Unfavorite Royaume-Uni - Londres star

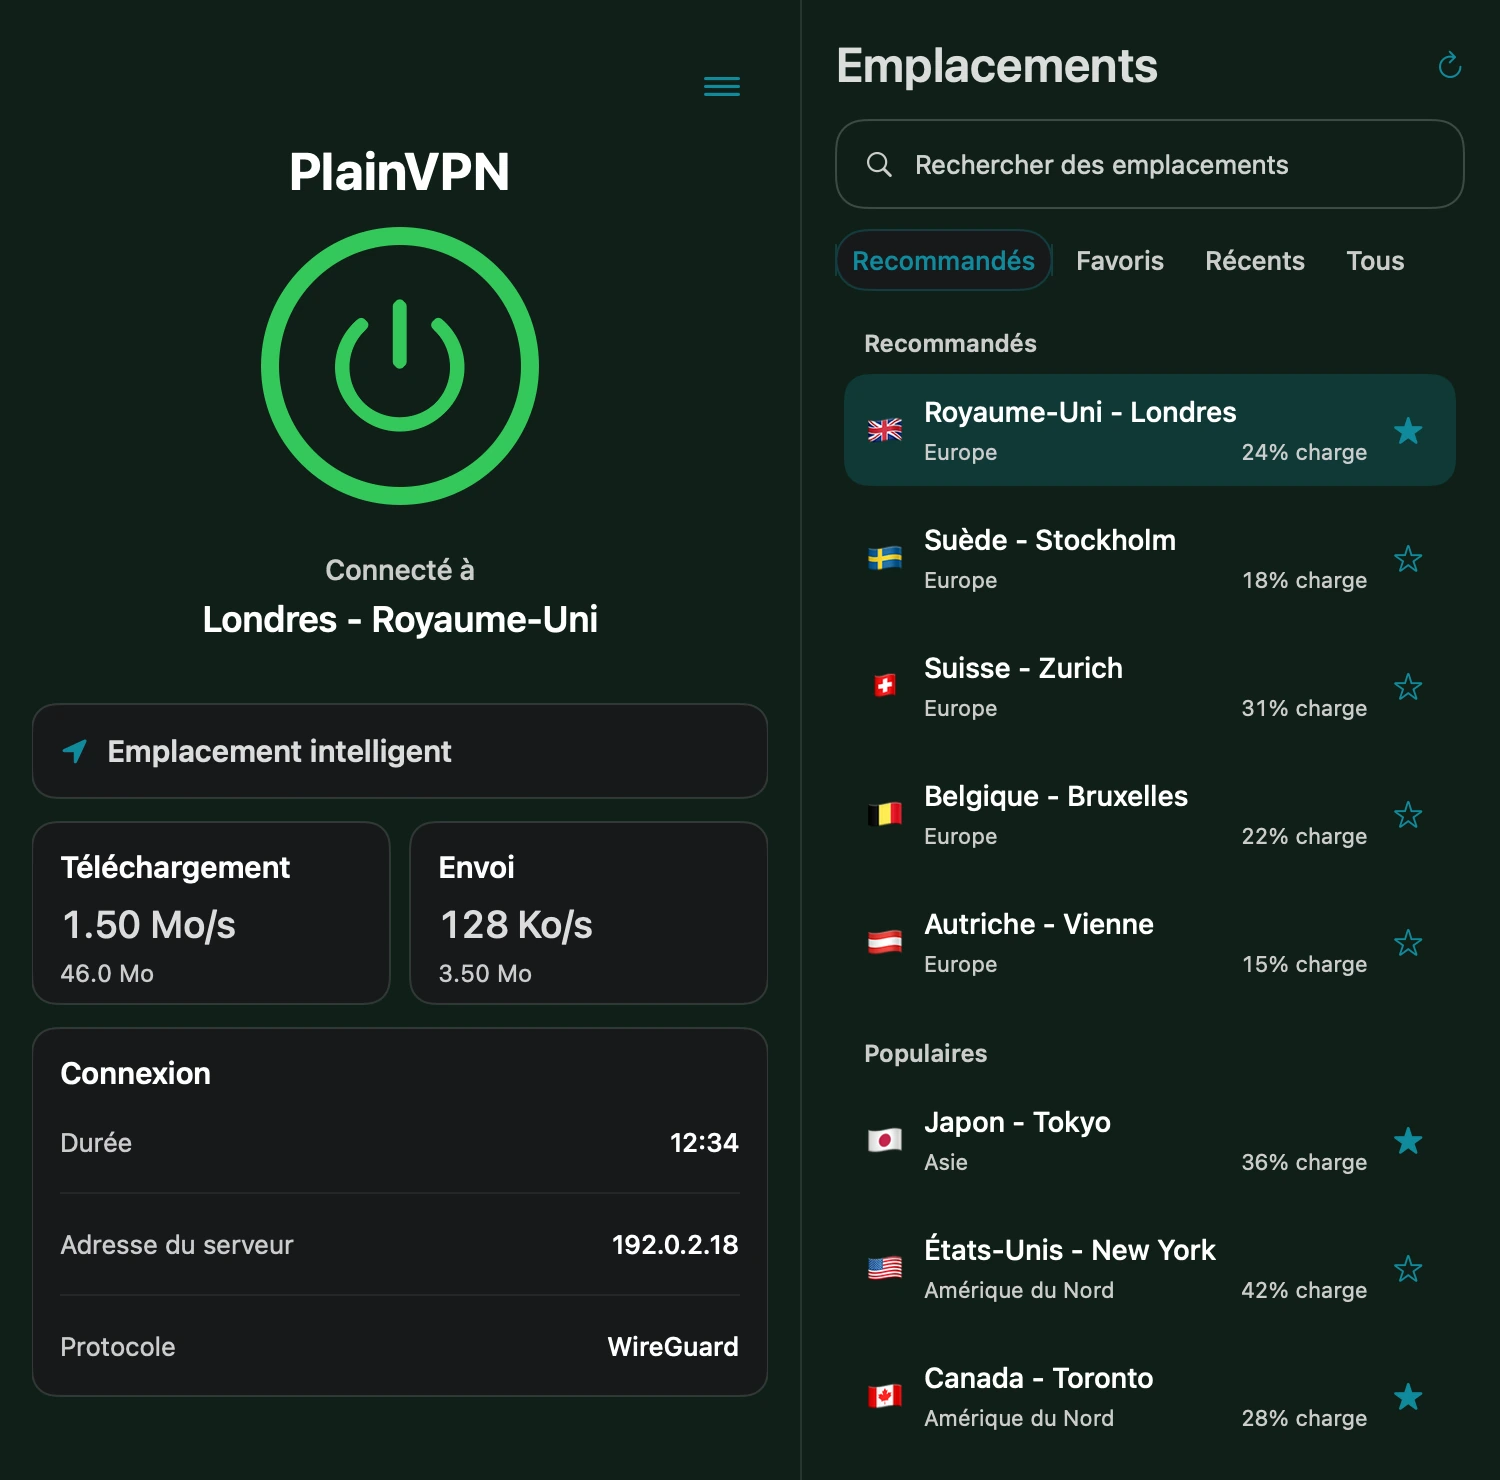(x=1408, y=431)
